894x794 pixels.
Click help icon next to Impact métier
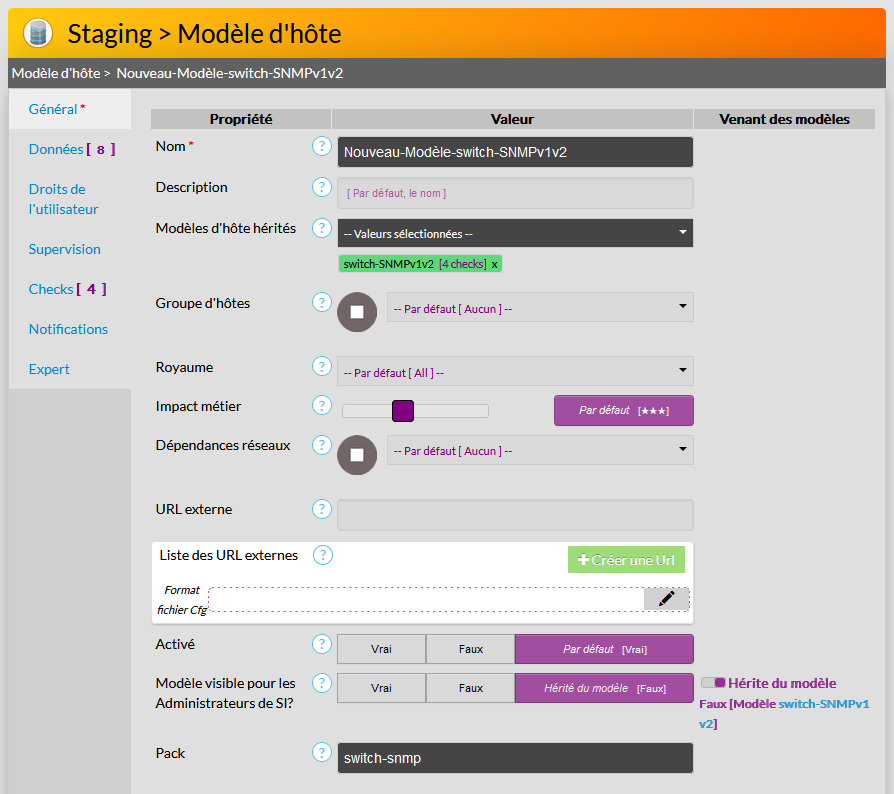(x=321, y=406)
